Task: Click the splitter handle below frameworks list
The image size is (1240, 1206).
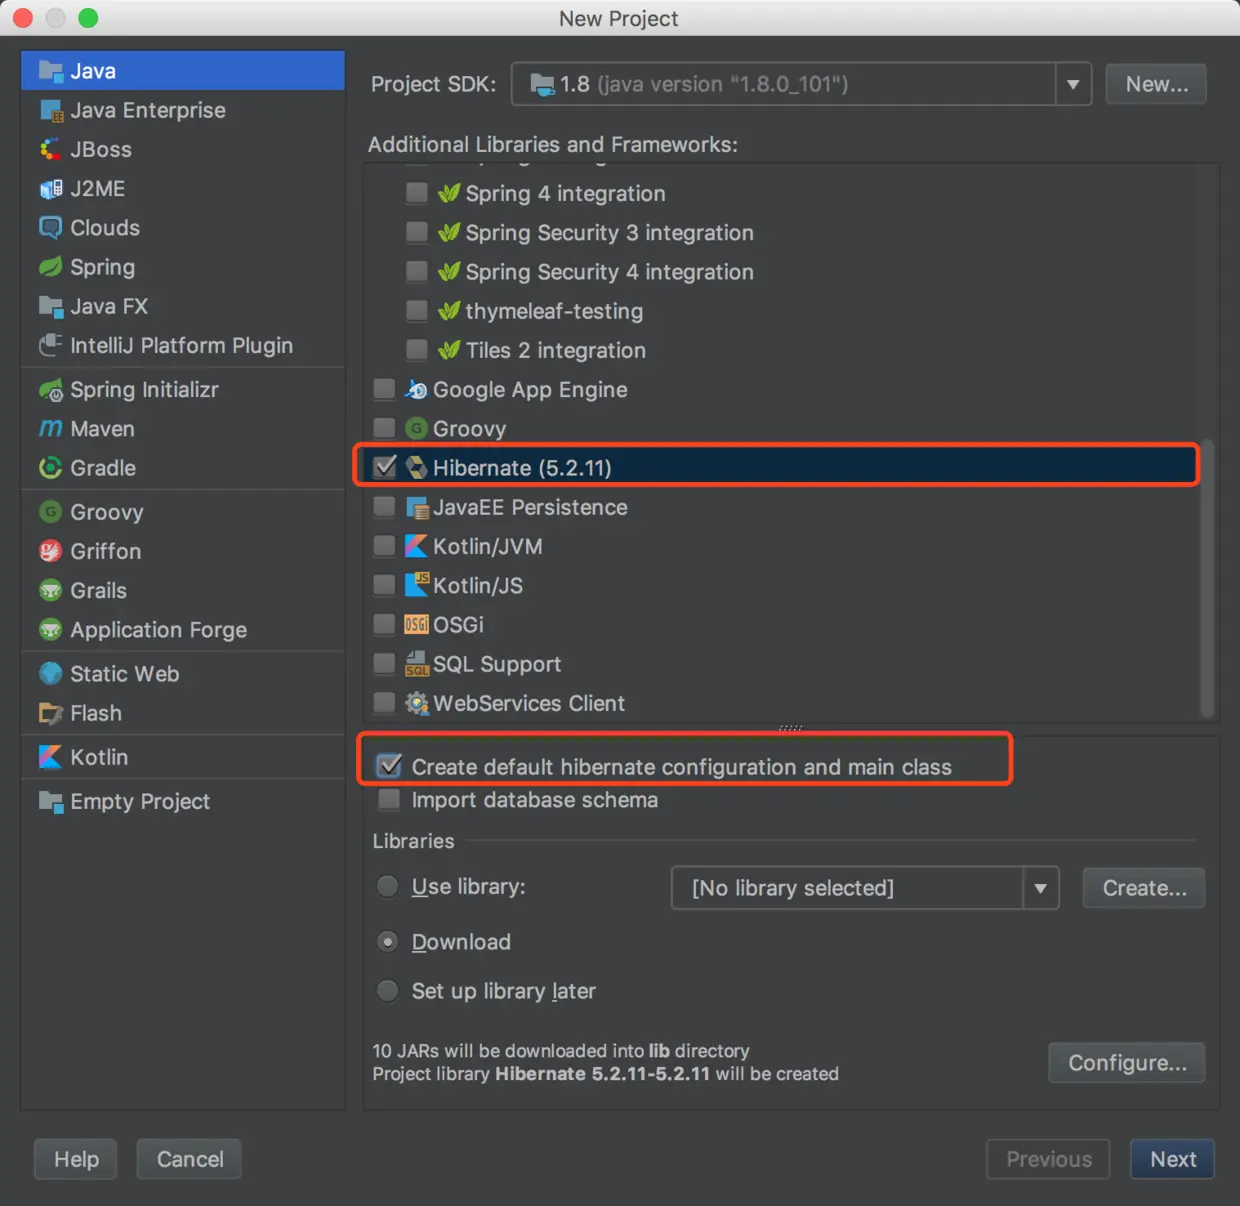Action: click(x=790, y=728)
